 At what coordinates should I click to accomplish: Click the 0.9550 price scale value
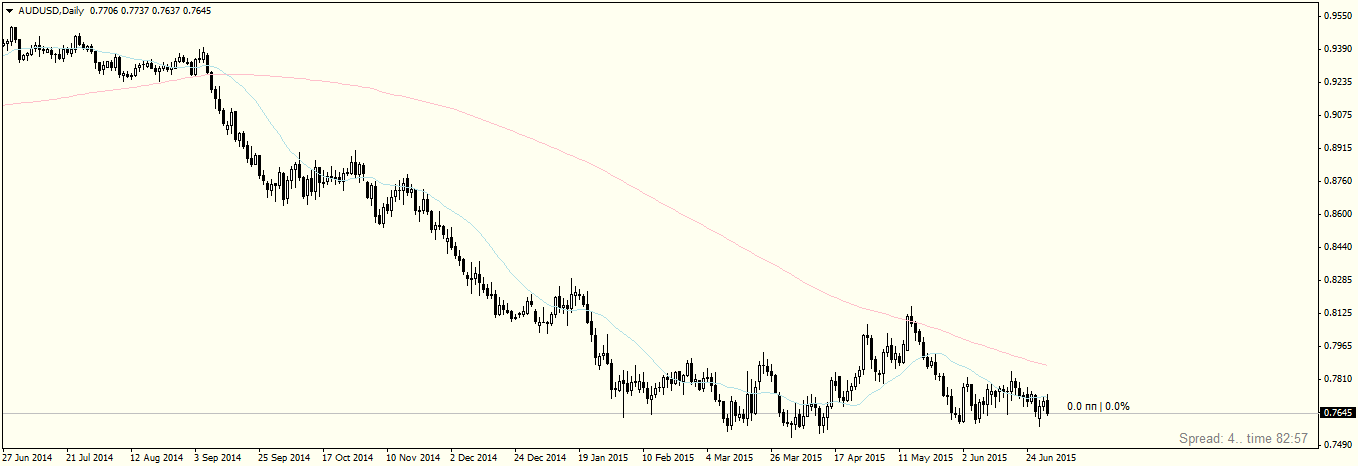tap(1338, 16)
